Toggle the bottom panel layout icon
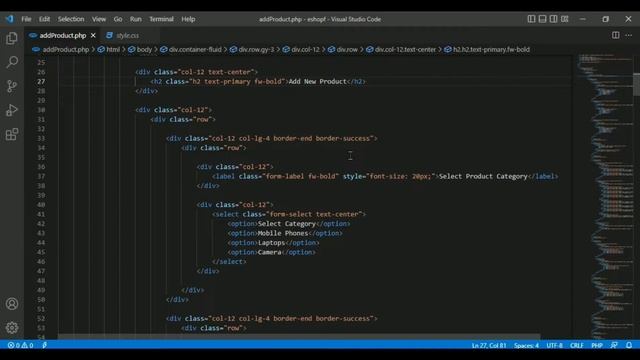Viewport: 640px width, 360px height. click(x=542, y=19)
